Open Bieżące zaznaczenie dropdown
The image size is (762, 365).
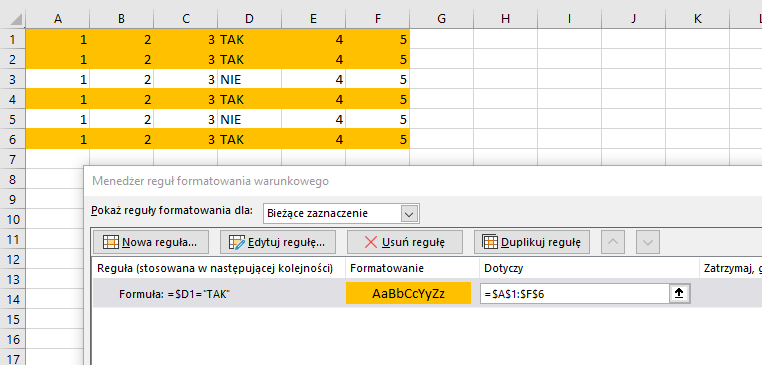point(341,213)
